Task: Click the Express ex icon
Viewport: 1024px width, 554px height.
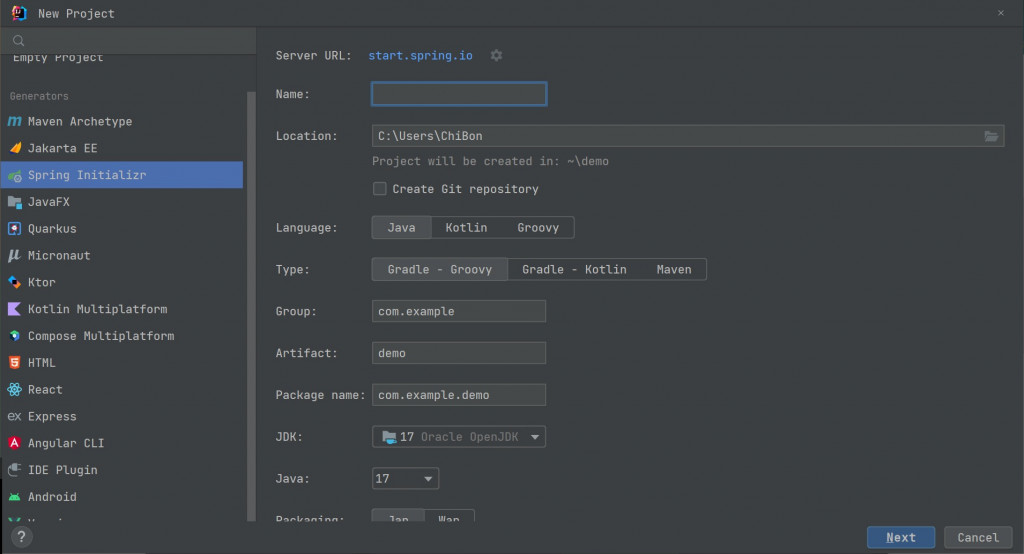Action: [14, 416]
